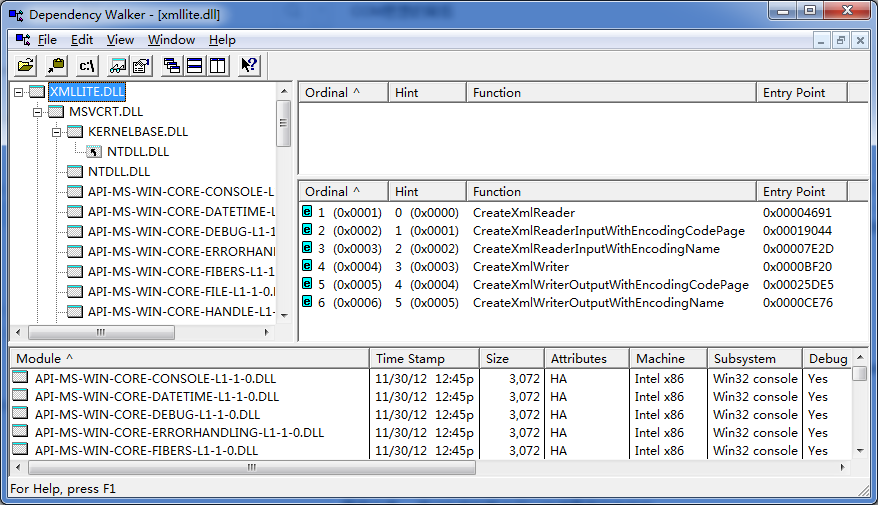Screen dimensions: 878x505
Task: Click entry point 0x0000CE76
Action: tap(797, 303)
